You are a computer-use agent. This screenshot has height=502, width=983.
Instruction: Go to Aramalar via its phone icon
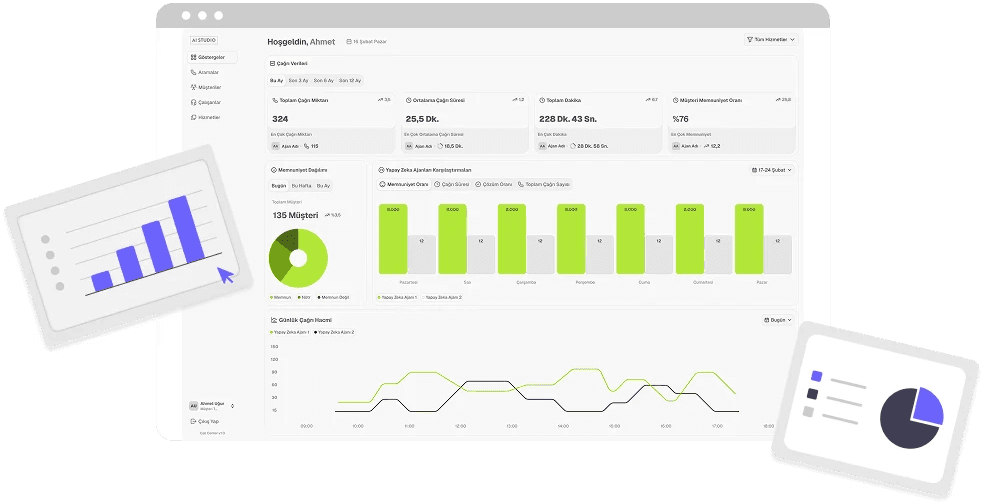(x=194, y=72)
